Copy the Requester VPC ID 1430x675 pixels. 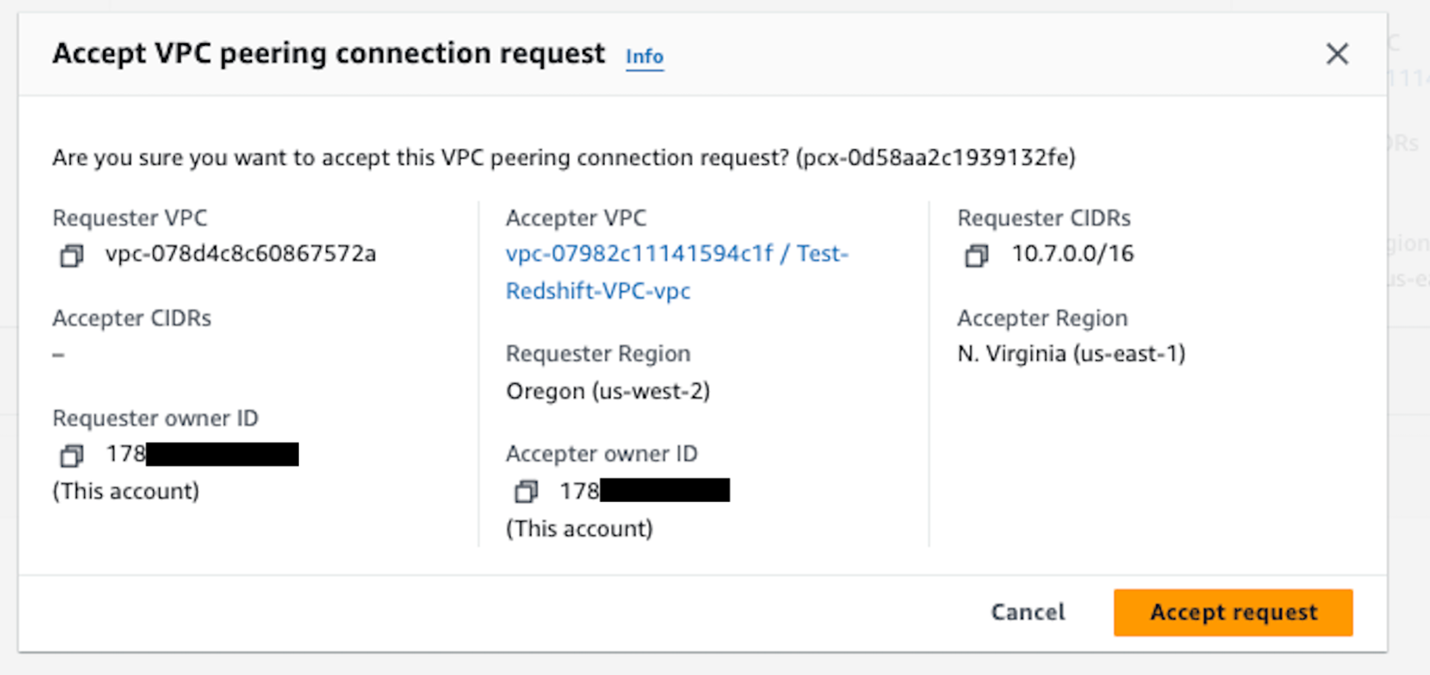point(70,256)
